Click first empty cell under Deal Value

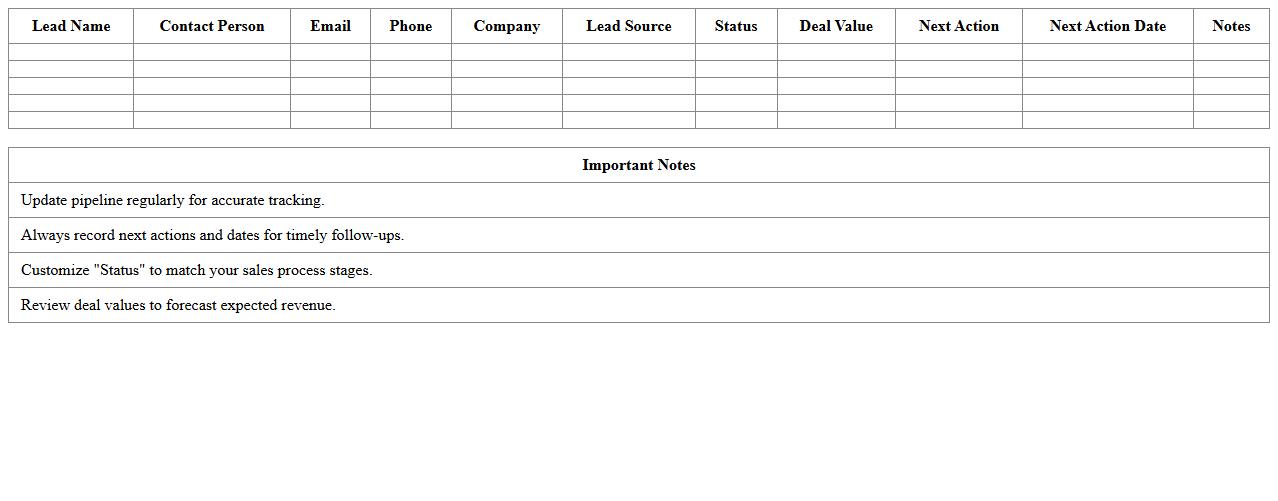pyautogui.click(x=836, y=52)
